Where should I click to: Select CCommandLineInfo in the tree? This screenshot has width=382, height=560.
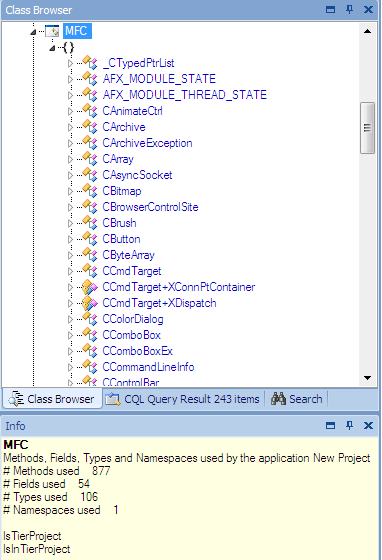[x=148, y=367]
